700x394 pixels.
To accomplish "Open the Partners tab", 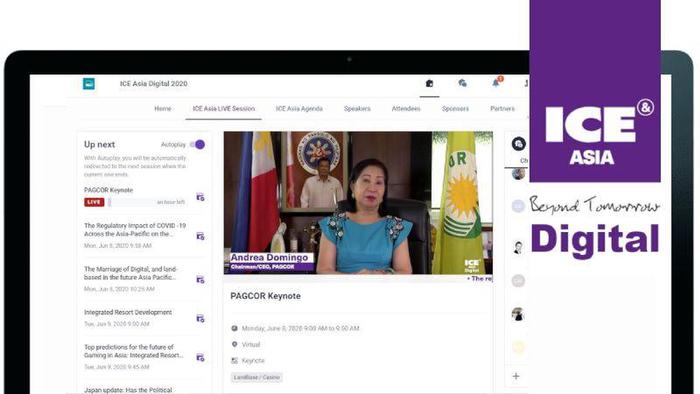I will [x=502, y=108].
